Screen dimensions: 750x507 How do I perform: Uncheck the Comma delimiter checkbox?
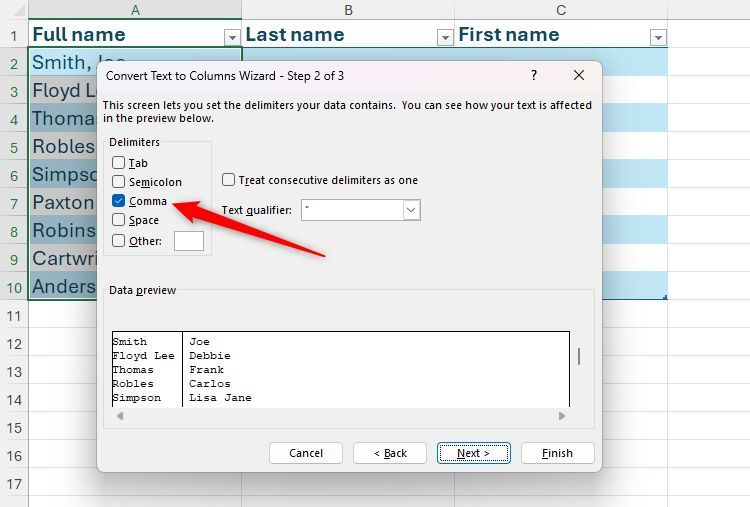point(119,201)
